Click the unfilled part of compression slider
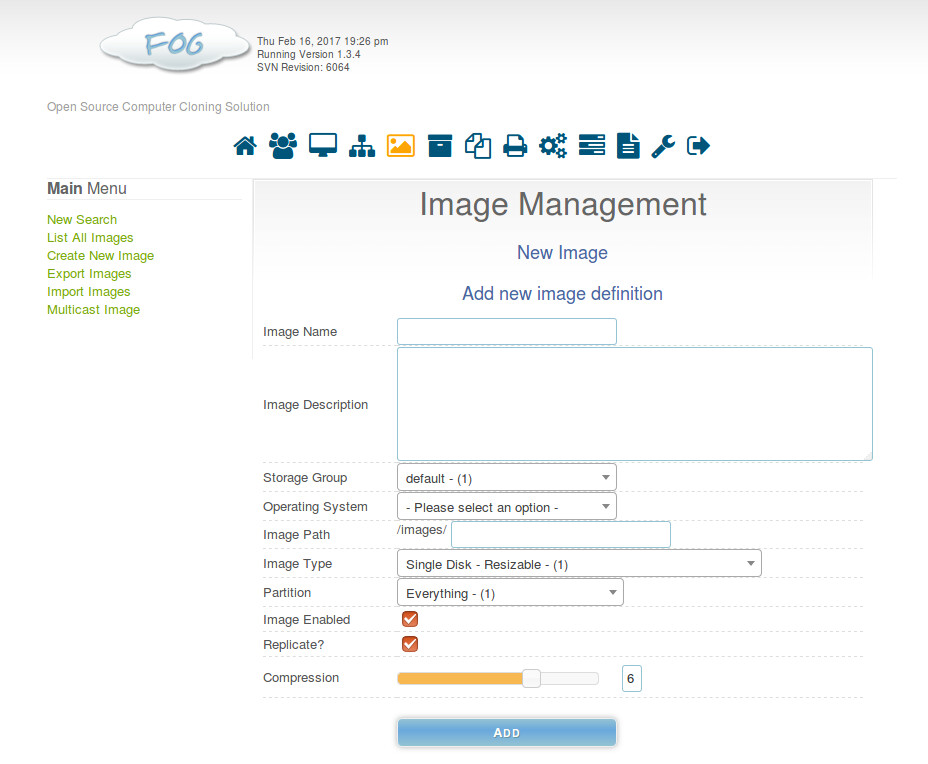Viewport: 928px width, 764px height. pyautogui.click(x=569, y=678)
